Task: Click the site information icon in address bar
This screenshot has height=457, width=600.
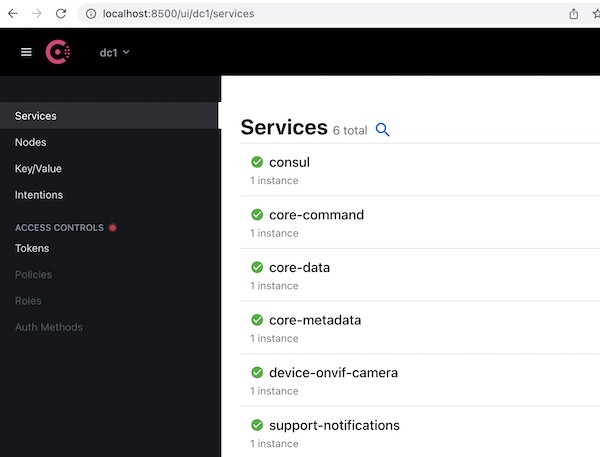Action: click(91, 14)
